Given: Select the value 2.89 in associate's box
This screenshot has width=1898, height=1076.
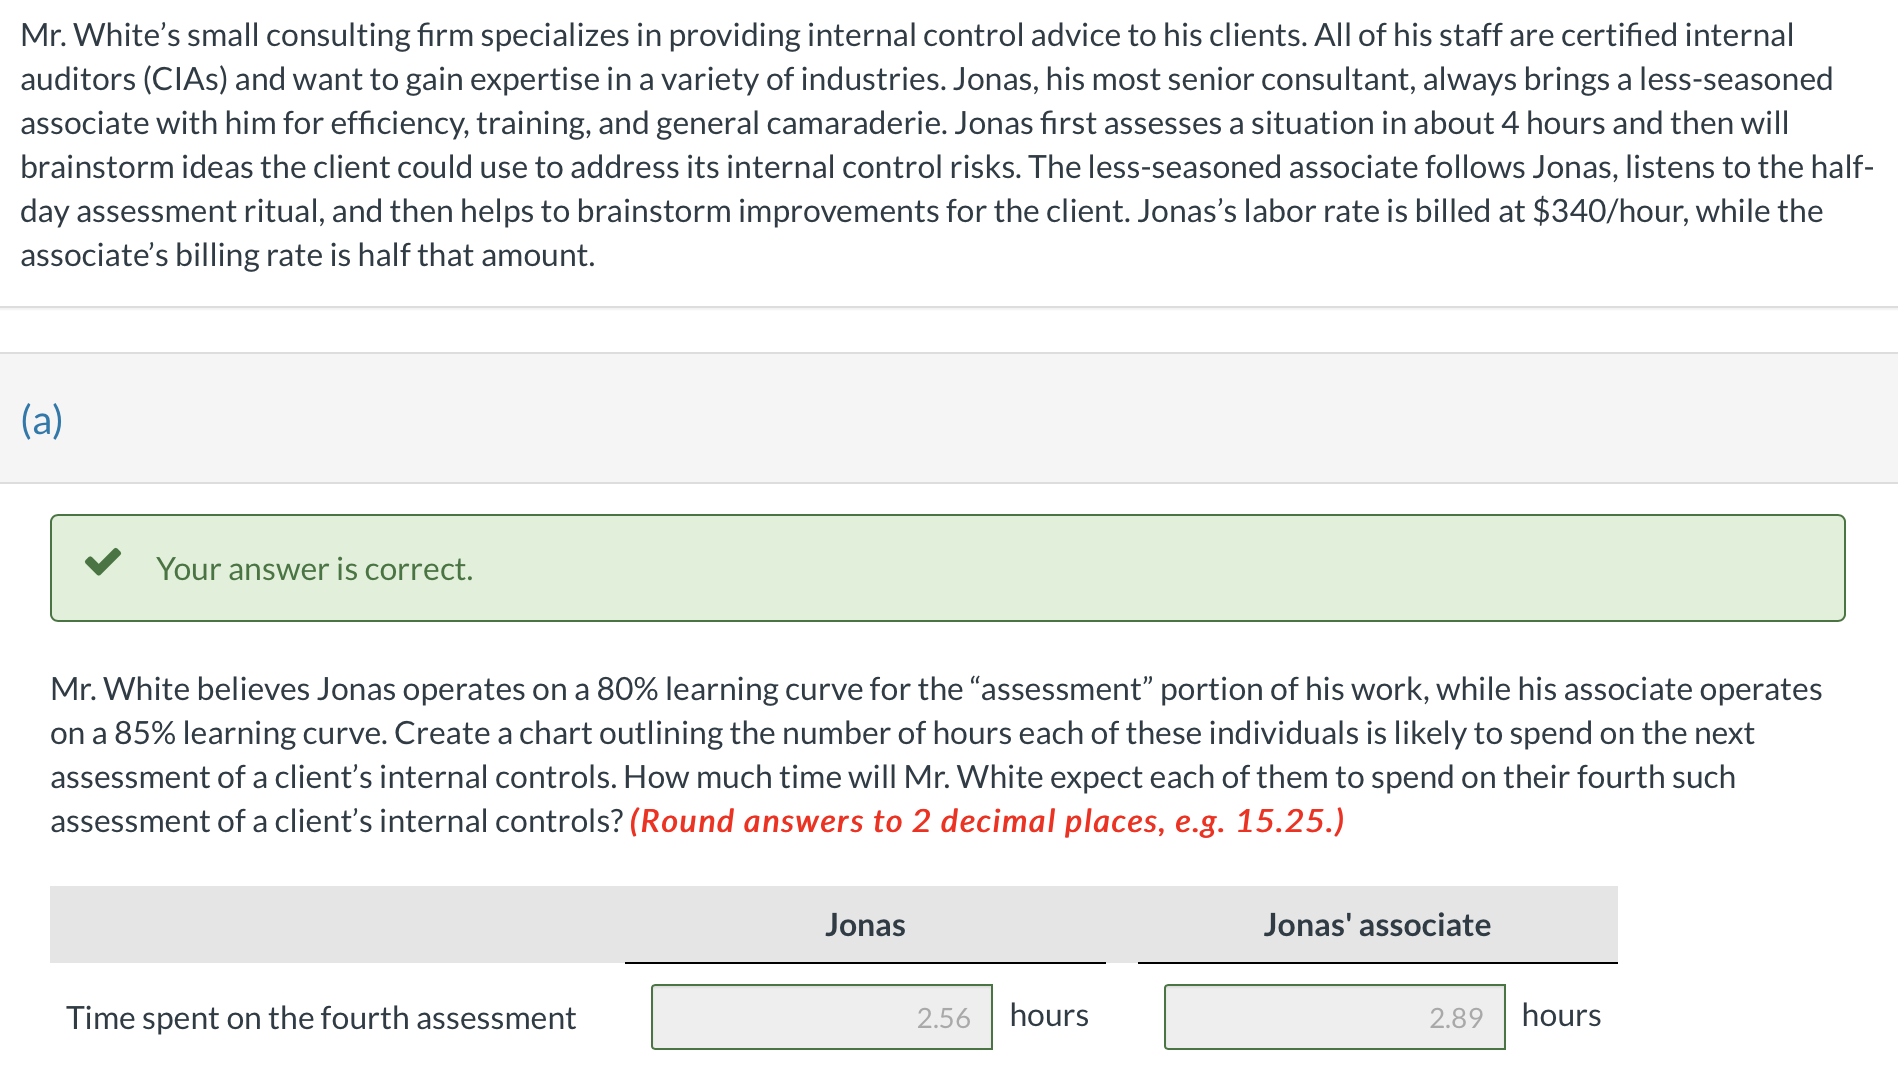Looking at the screenshot, I should pos(1456,1018).
